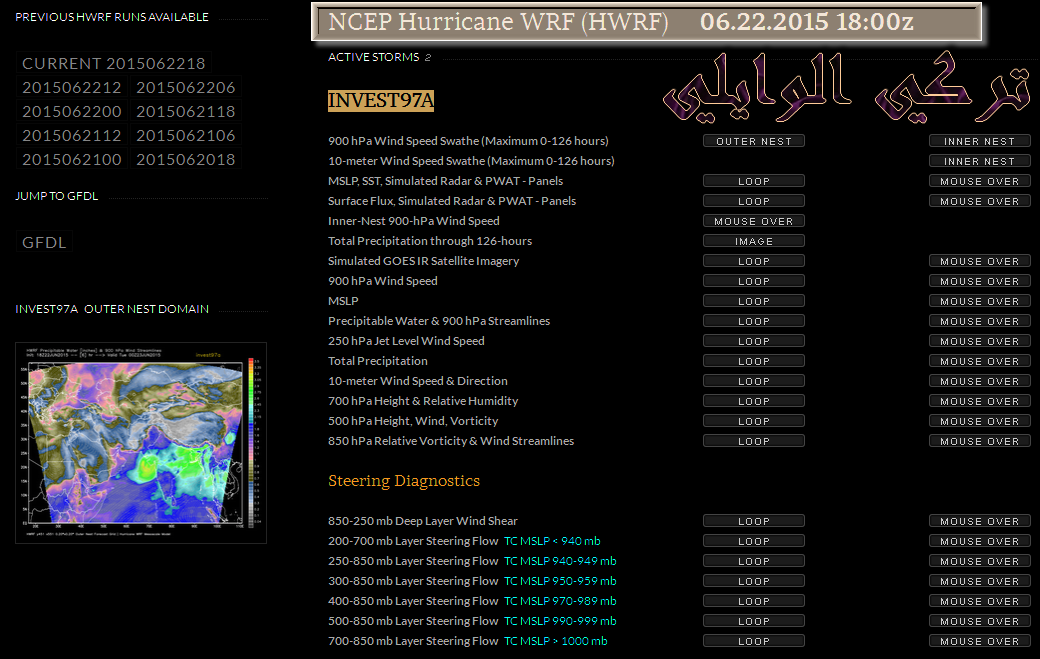Open MOUSE OVER for Precipitable Water & Streamlines
Image resolution: width=1040 pixels, height=659 pixels.
click(x=980, y=321)
